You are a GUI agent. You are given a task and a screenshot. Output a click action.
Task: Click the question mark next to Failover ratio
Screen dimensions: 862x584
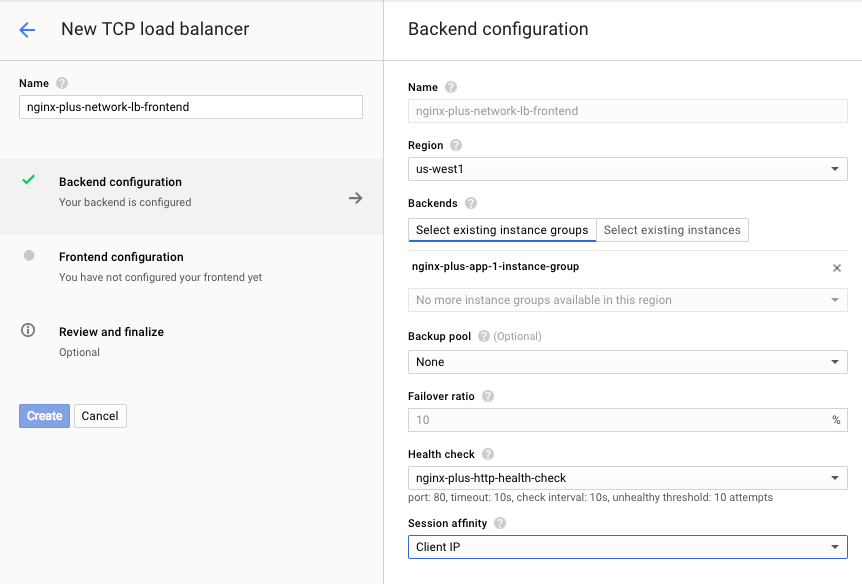[488, 396]
